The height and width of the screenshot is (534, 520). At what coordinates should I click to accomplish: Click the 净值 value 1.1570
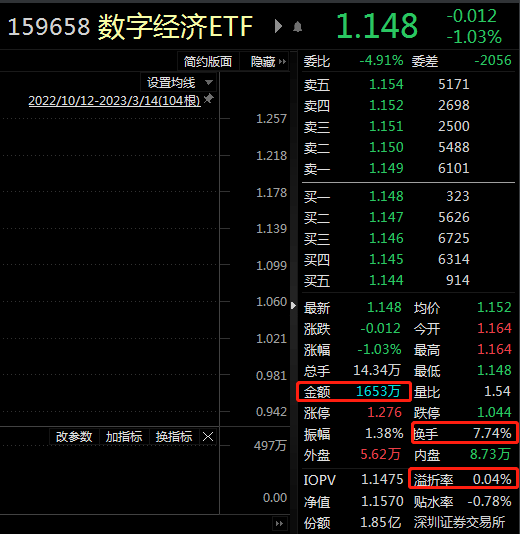pos(382,501)
